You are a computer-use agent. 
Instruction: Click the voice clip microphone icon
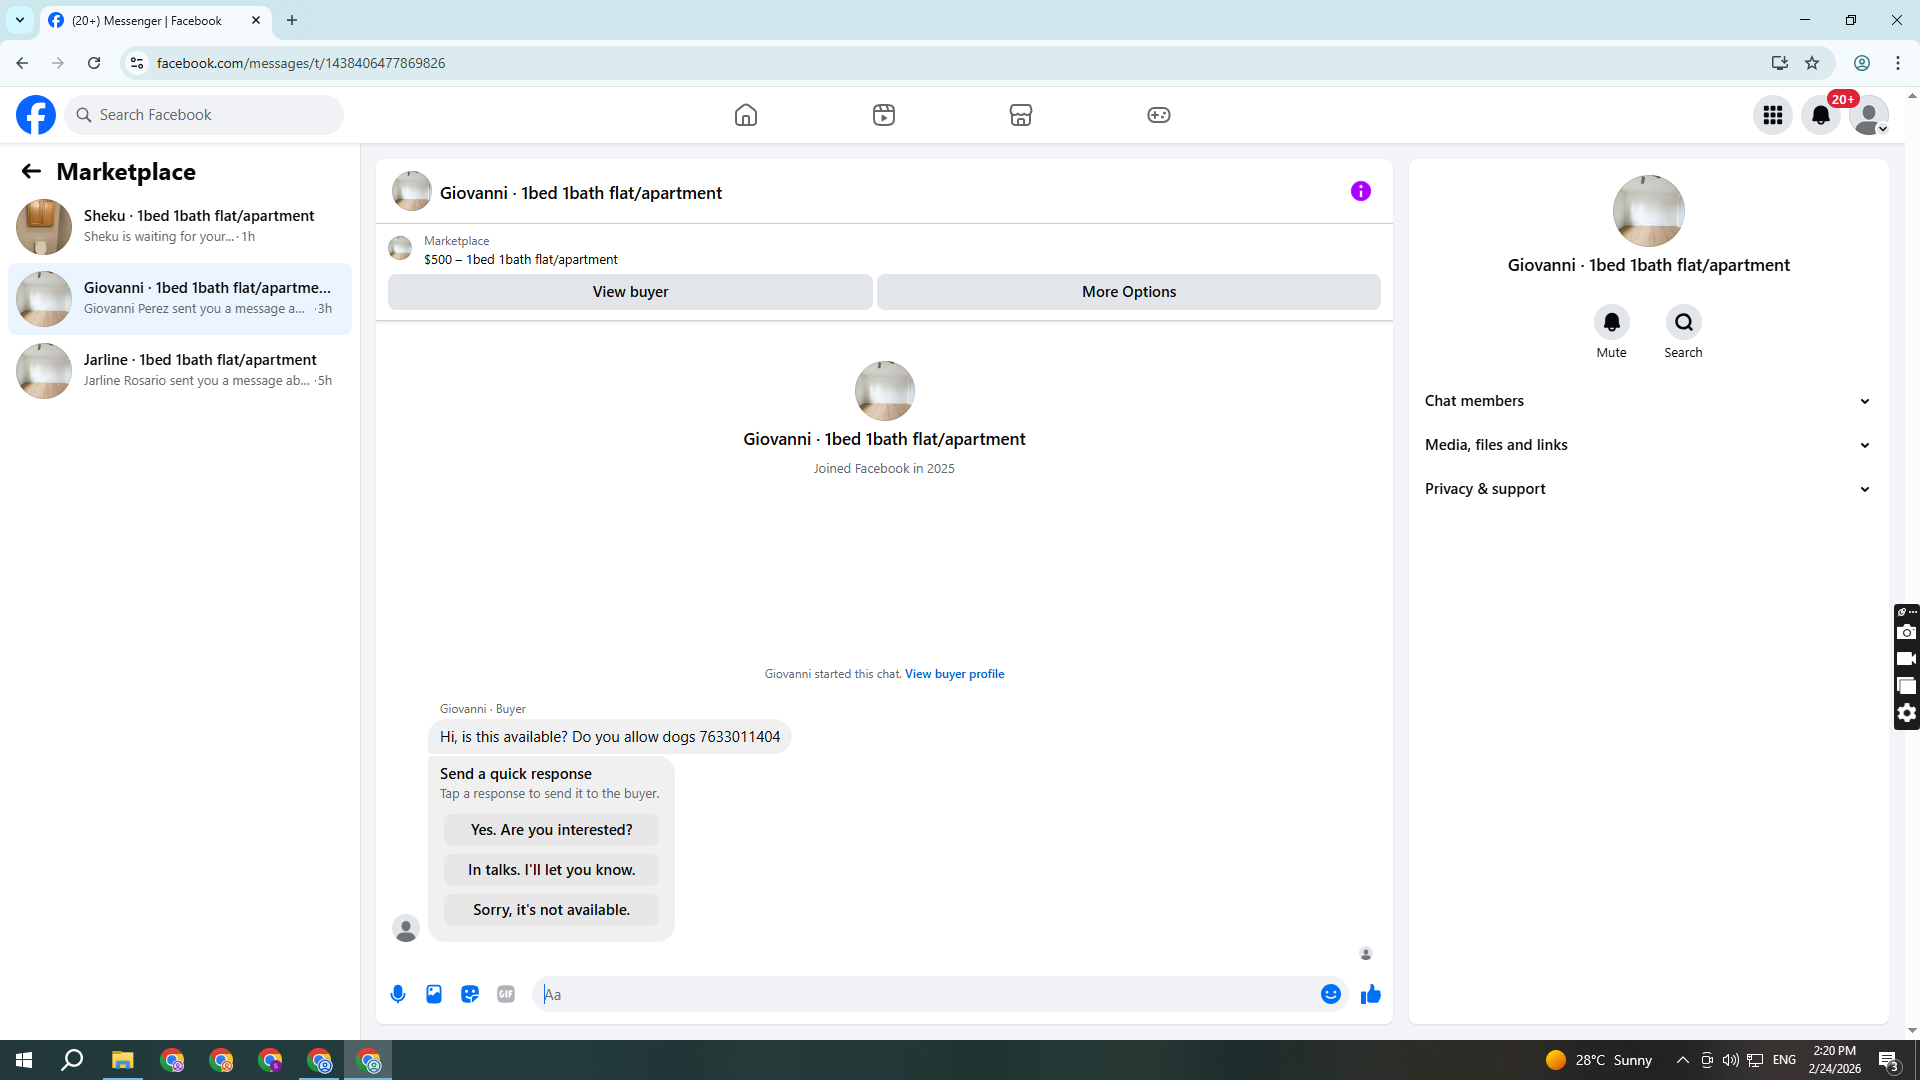pyautogui.click(x=398, y=994)
